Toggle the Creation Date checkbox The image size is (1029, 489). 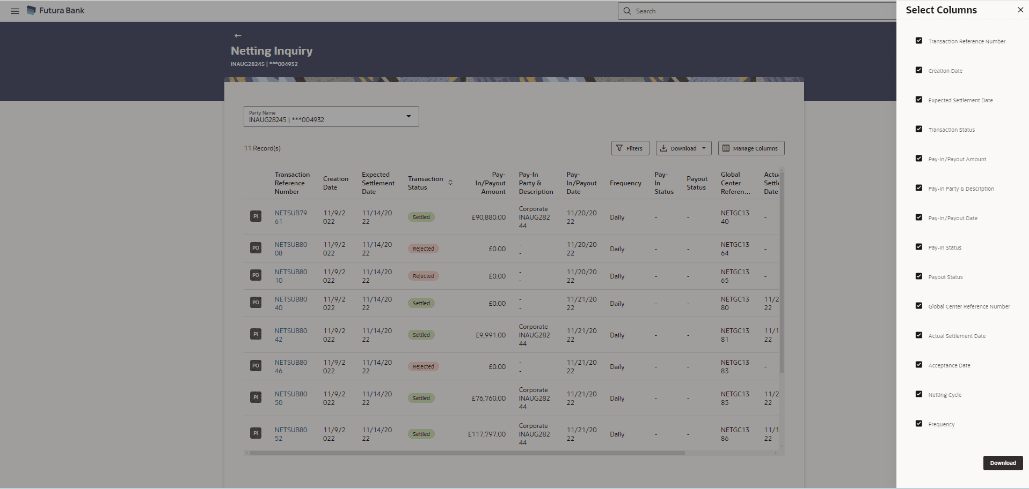pos(919,70)
